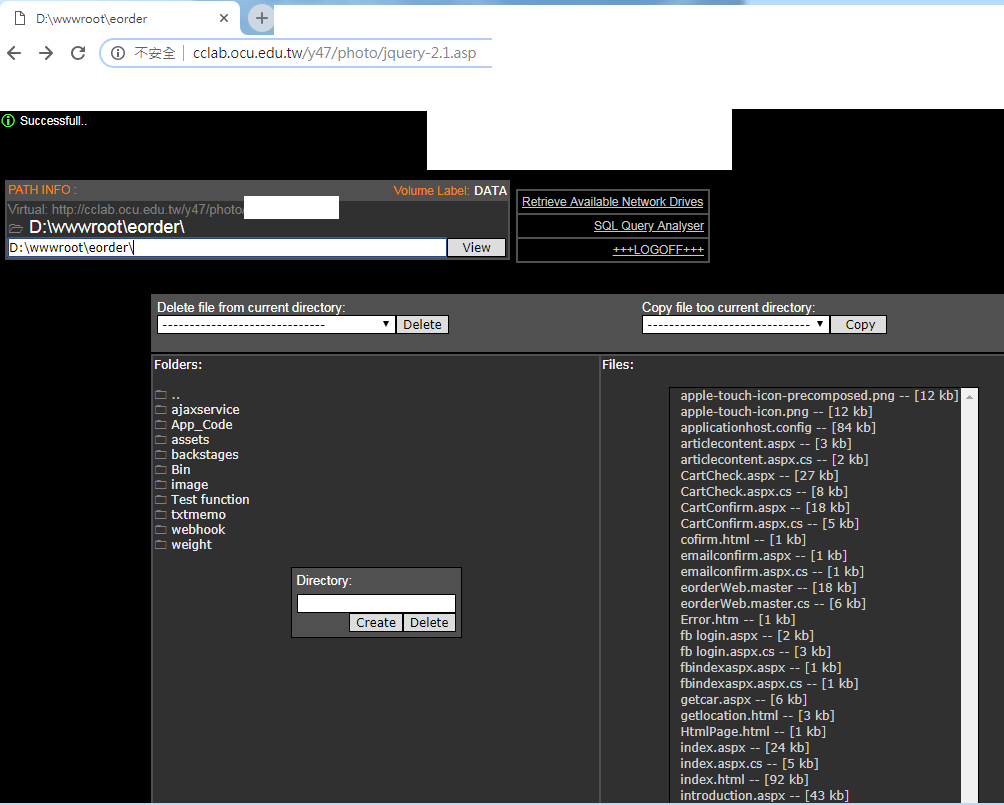Click the address bar URL
Image resolution: width=1004 pixels, height=805 pixels.
click(334, 53)
